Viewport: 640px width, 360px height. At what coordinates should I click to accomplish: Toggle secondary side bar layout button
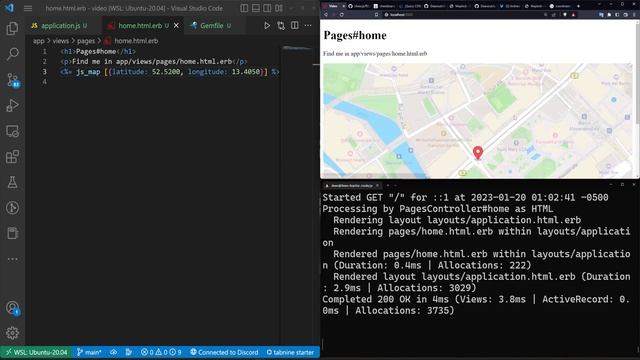pyautogui.click(x=267, y=8)
